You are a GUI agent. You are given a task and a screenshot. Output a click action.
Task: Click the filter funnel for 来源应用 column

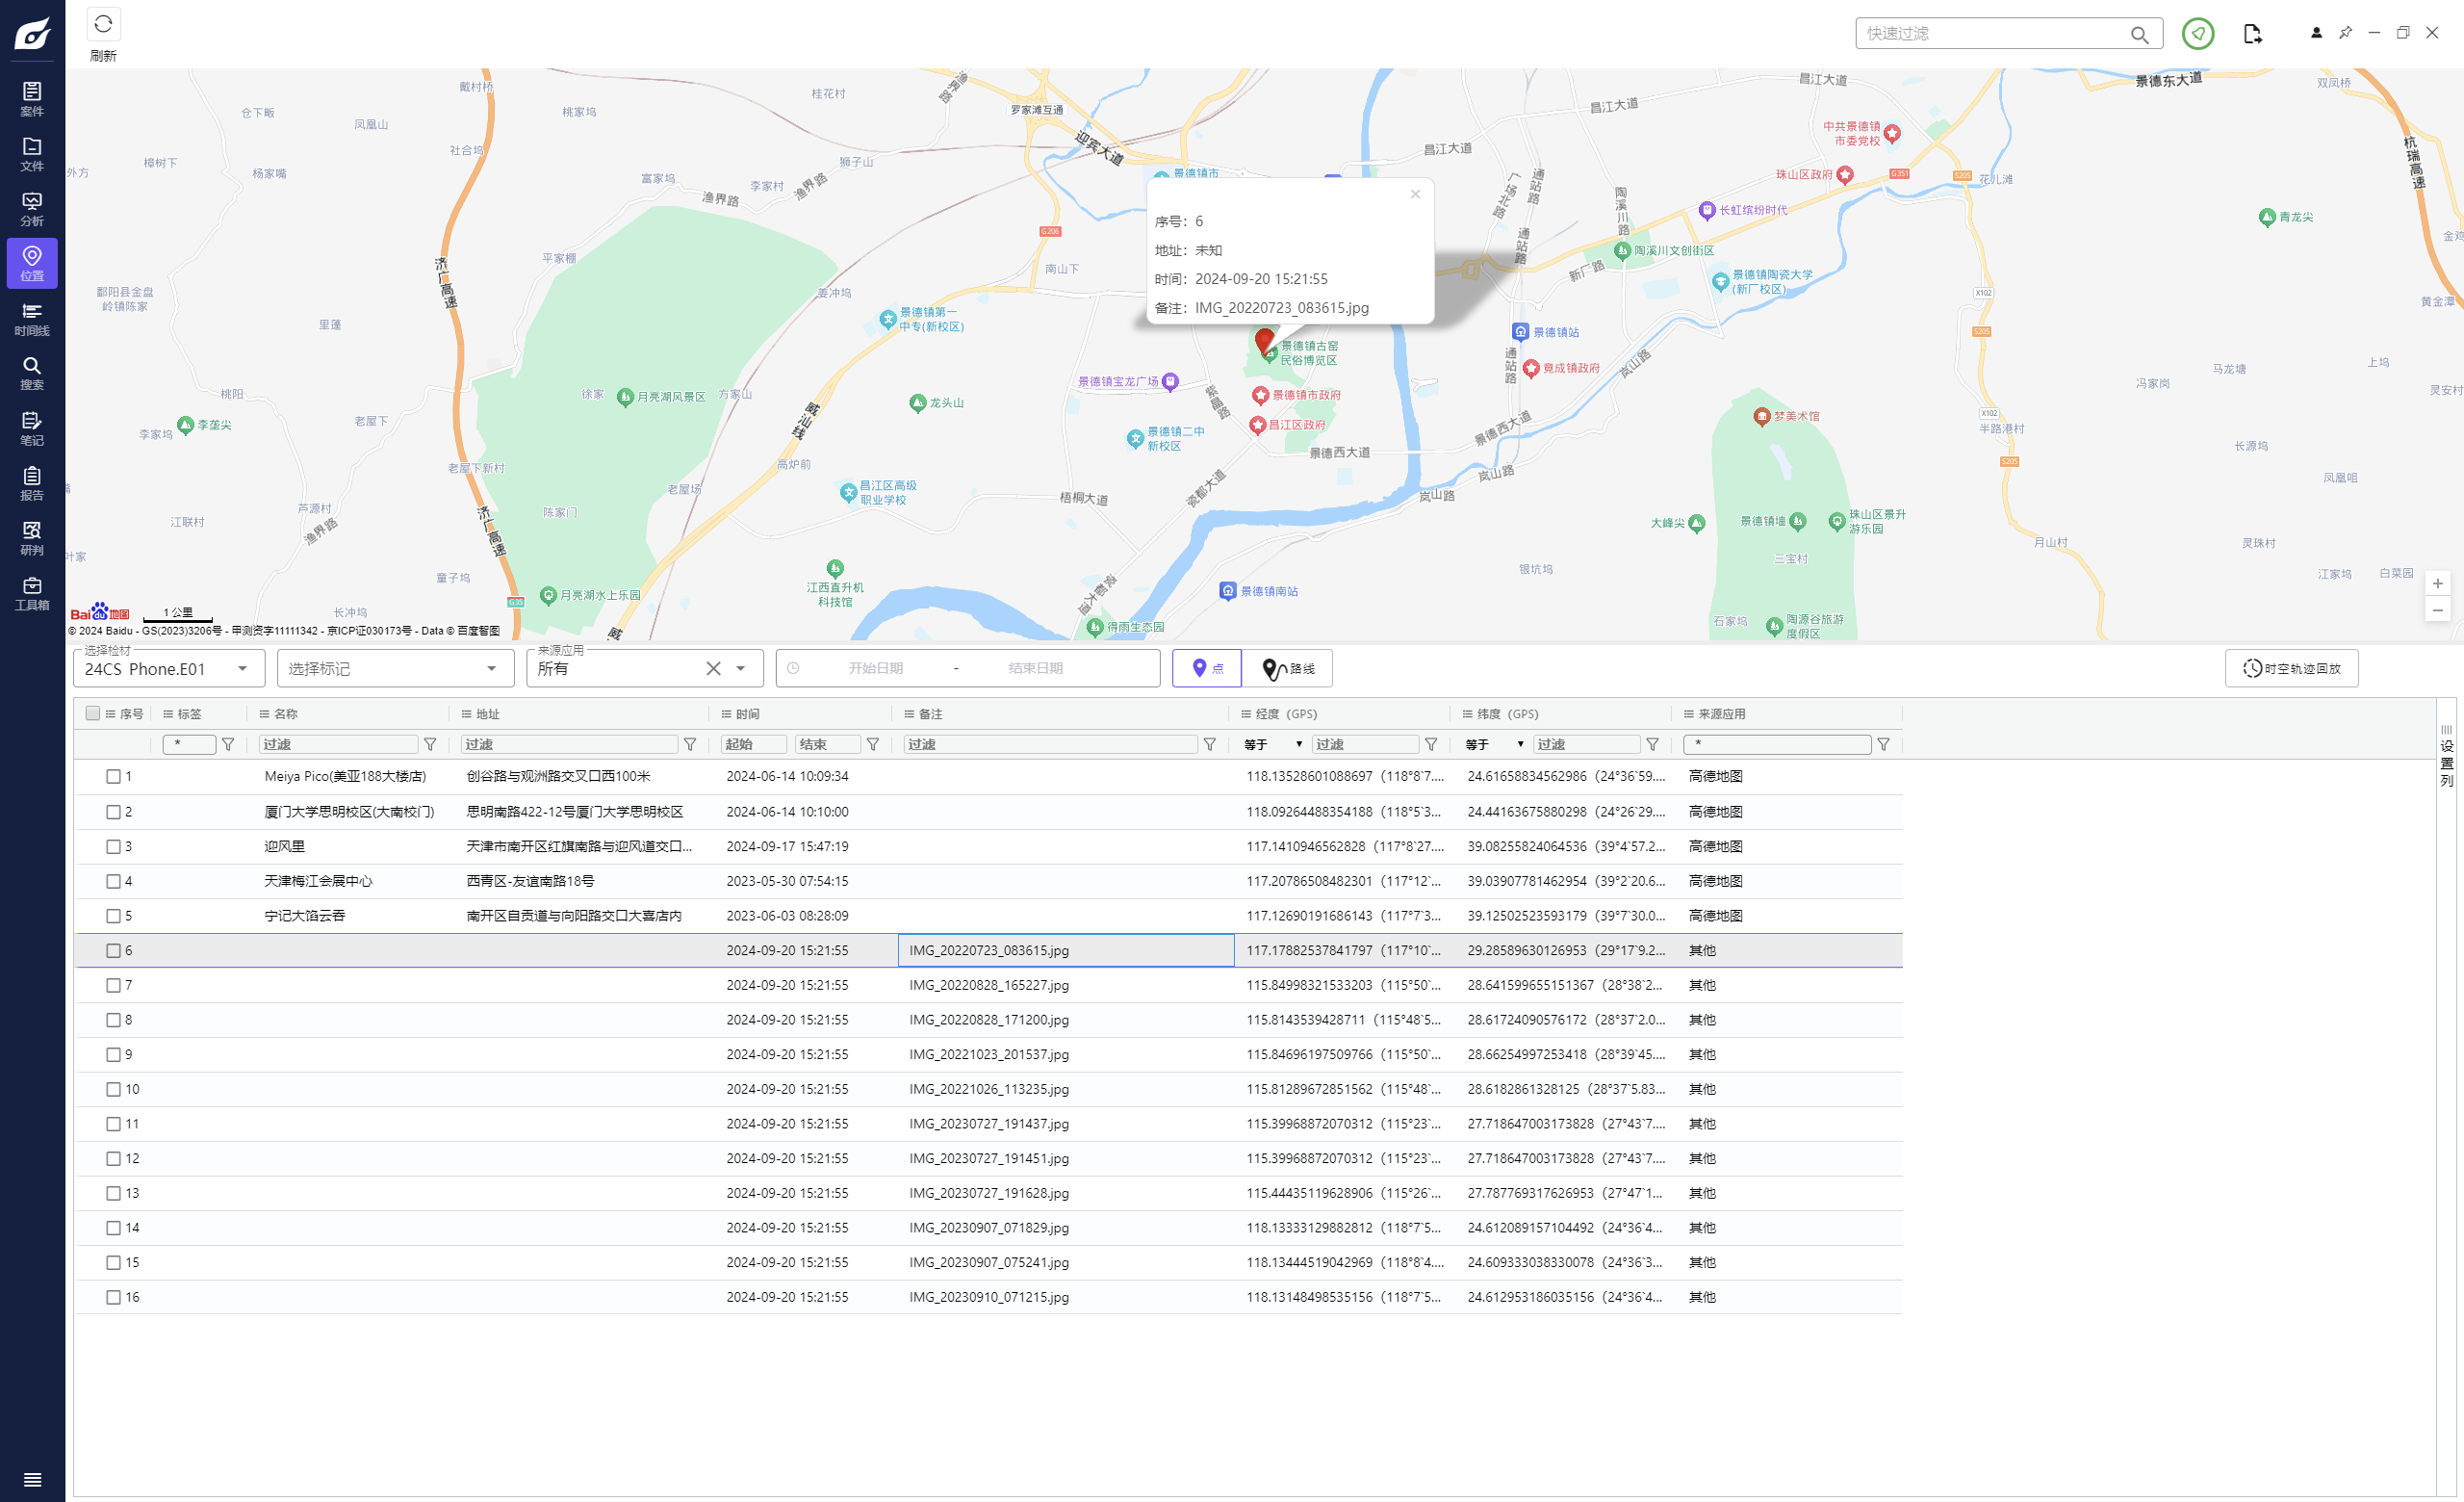point(1884,744)
